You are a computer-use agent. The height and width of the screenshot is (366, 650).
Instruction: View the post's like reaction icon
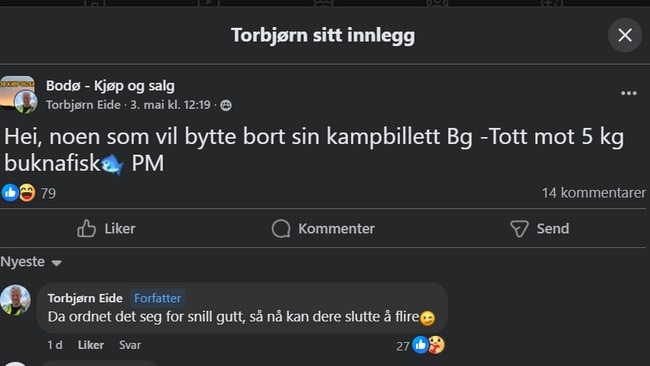[x=10, y=193]
